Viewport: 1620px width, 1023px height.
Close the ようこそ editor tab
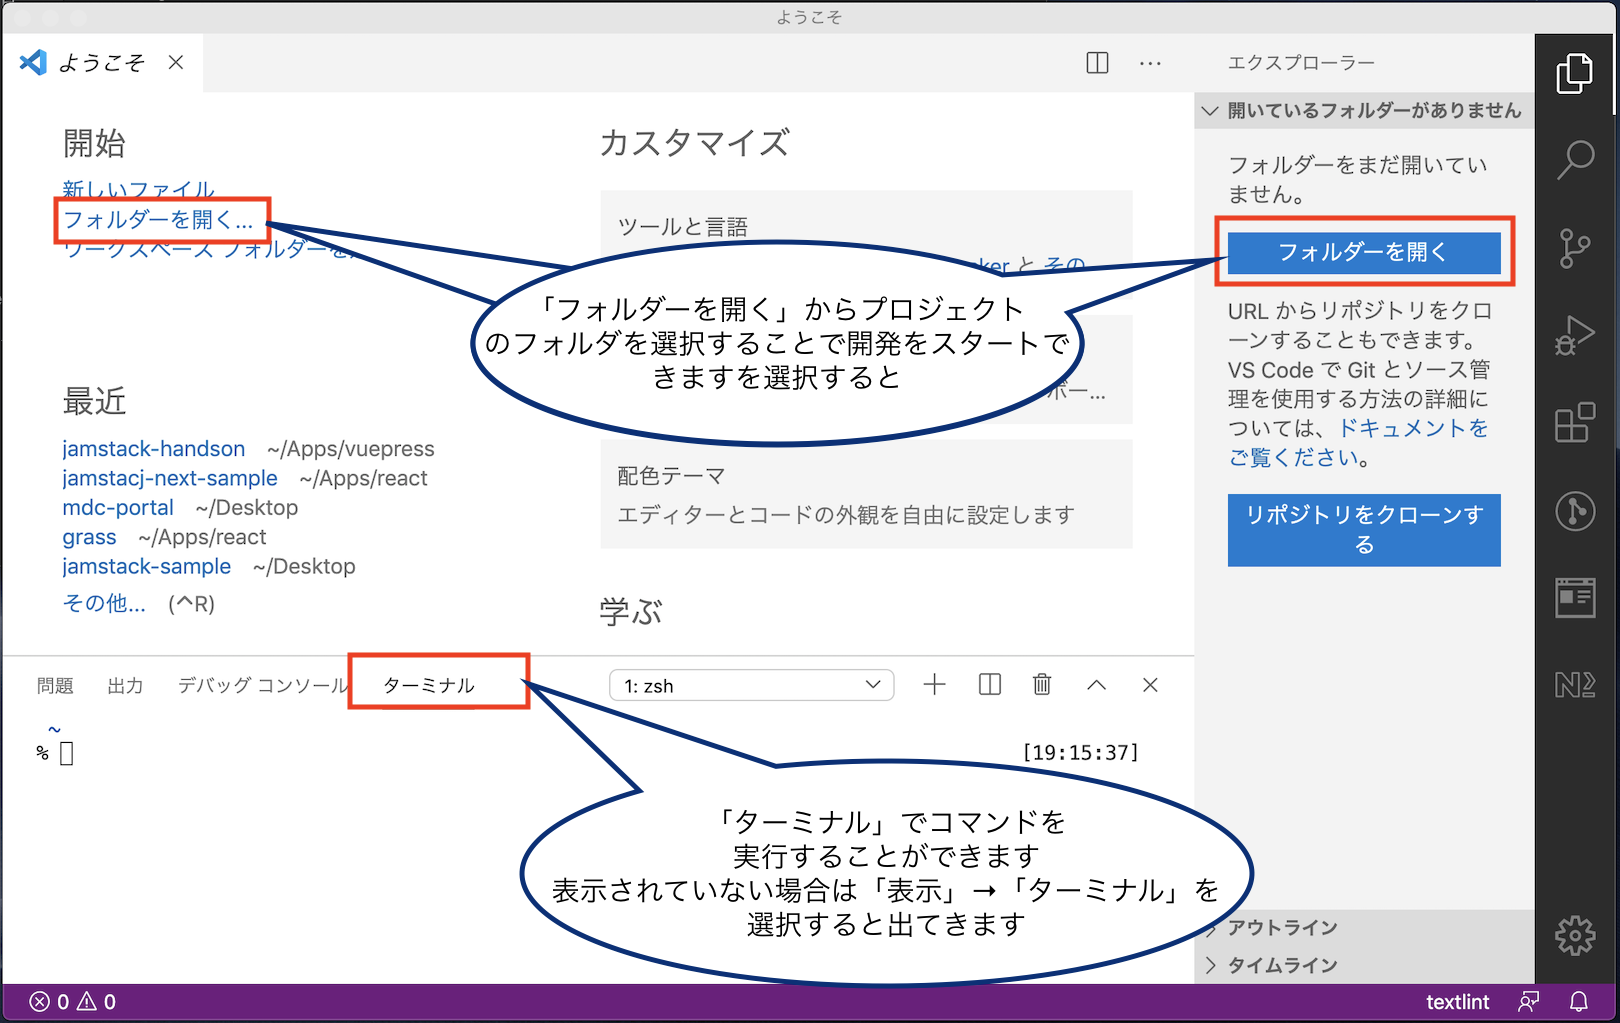176,63
